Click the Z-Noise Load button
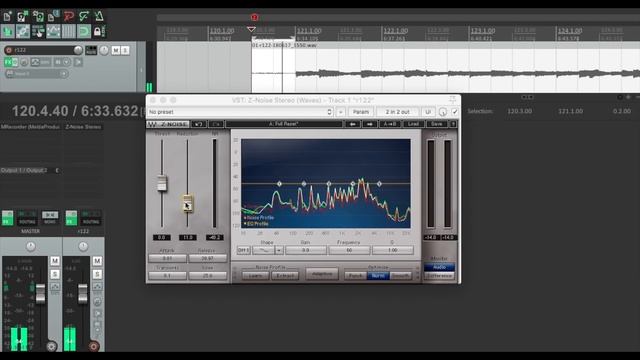640x360 pixels. click(x=413, y=124)
